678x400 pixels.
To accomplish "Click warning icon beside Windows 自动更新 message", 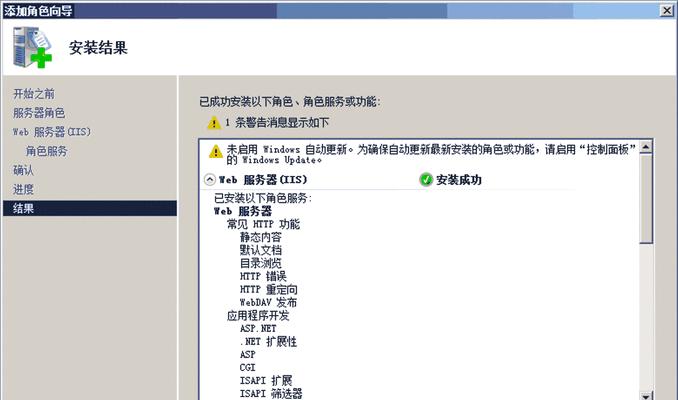I will [x=215, y=151].
